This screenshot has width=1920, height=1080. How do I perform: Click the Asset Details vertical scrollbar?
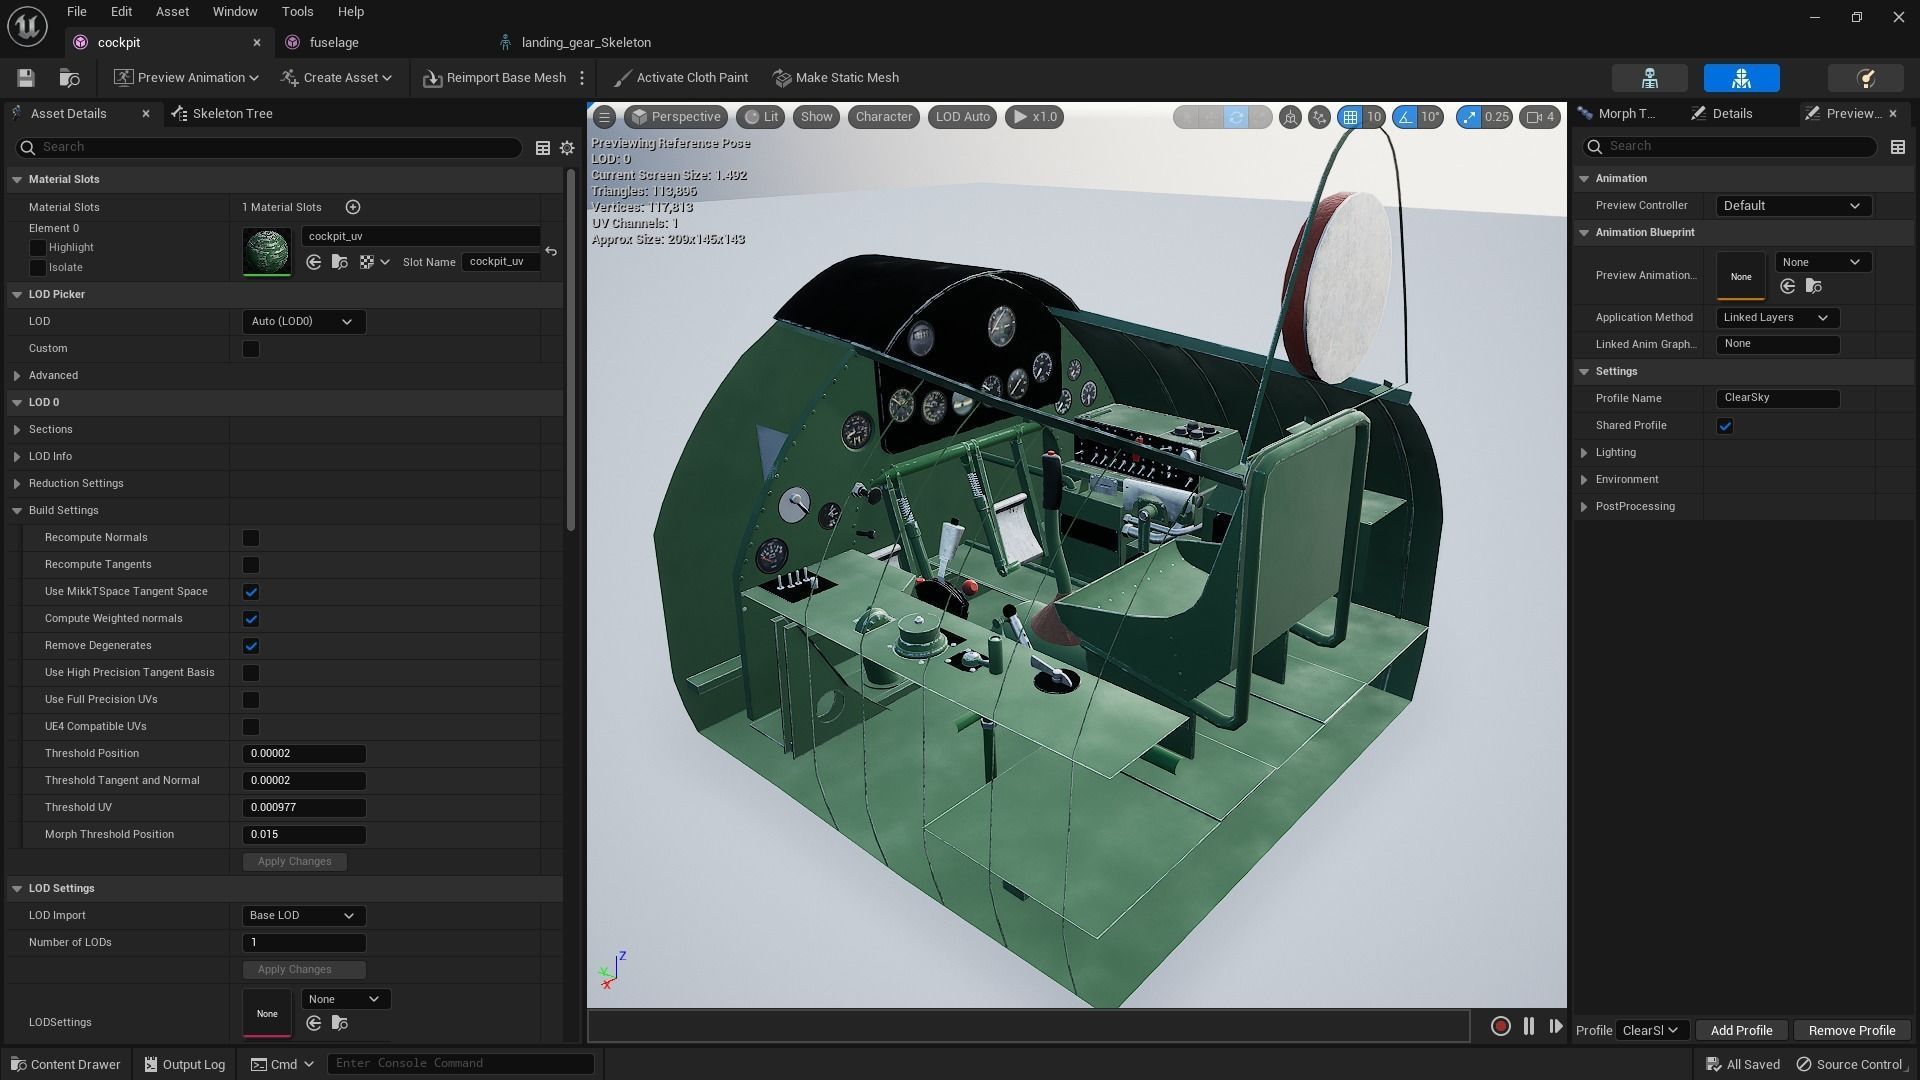(x=571, y=350)
